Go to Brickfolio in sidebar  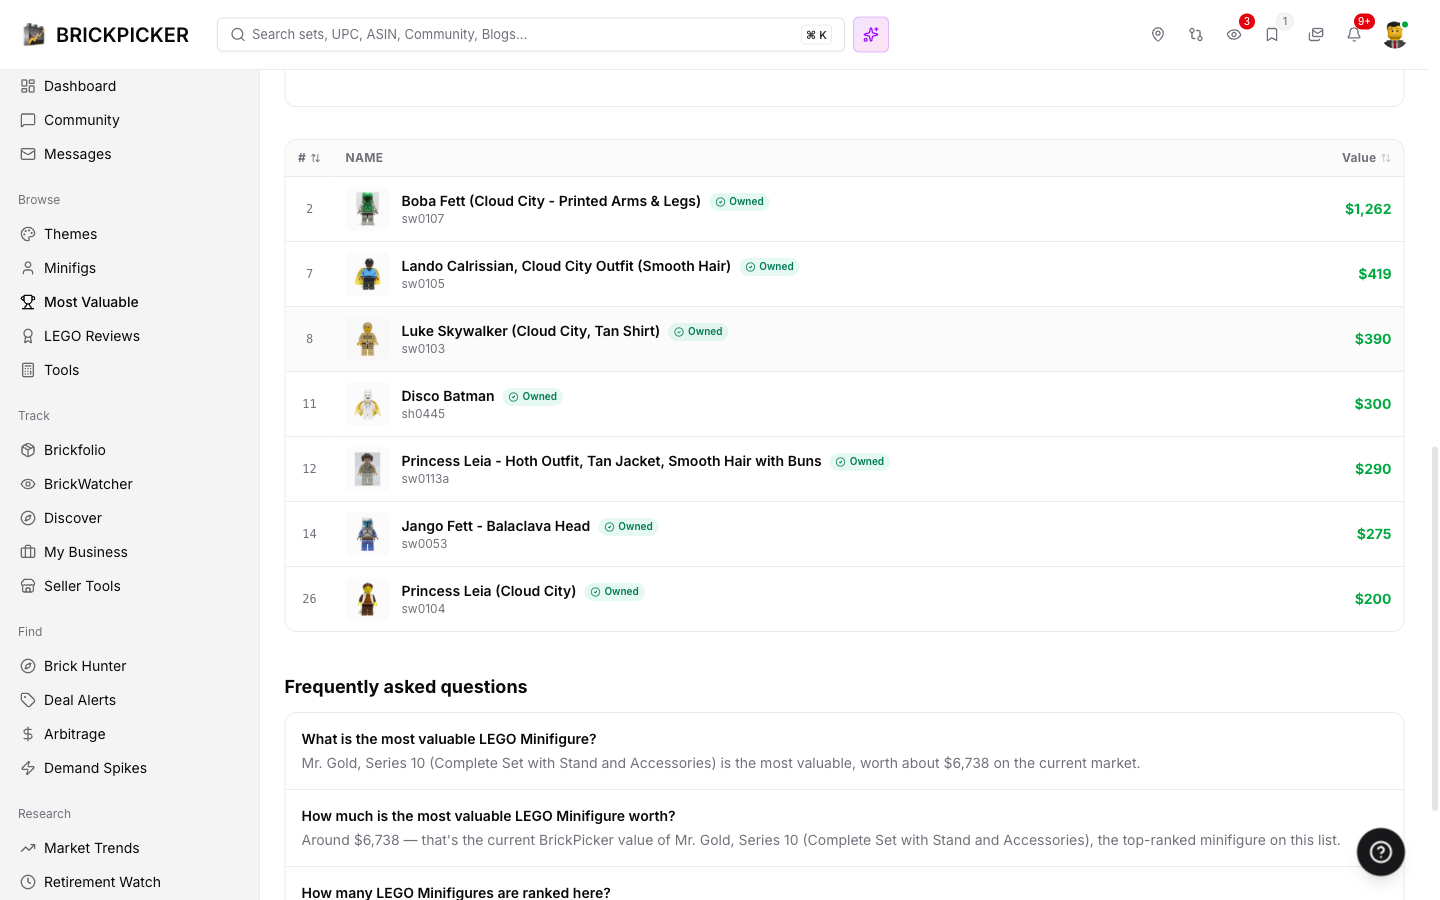click(75, 450)
